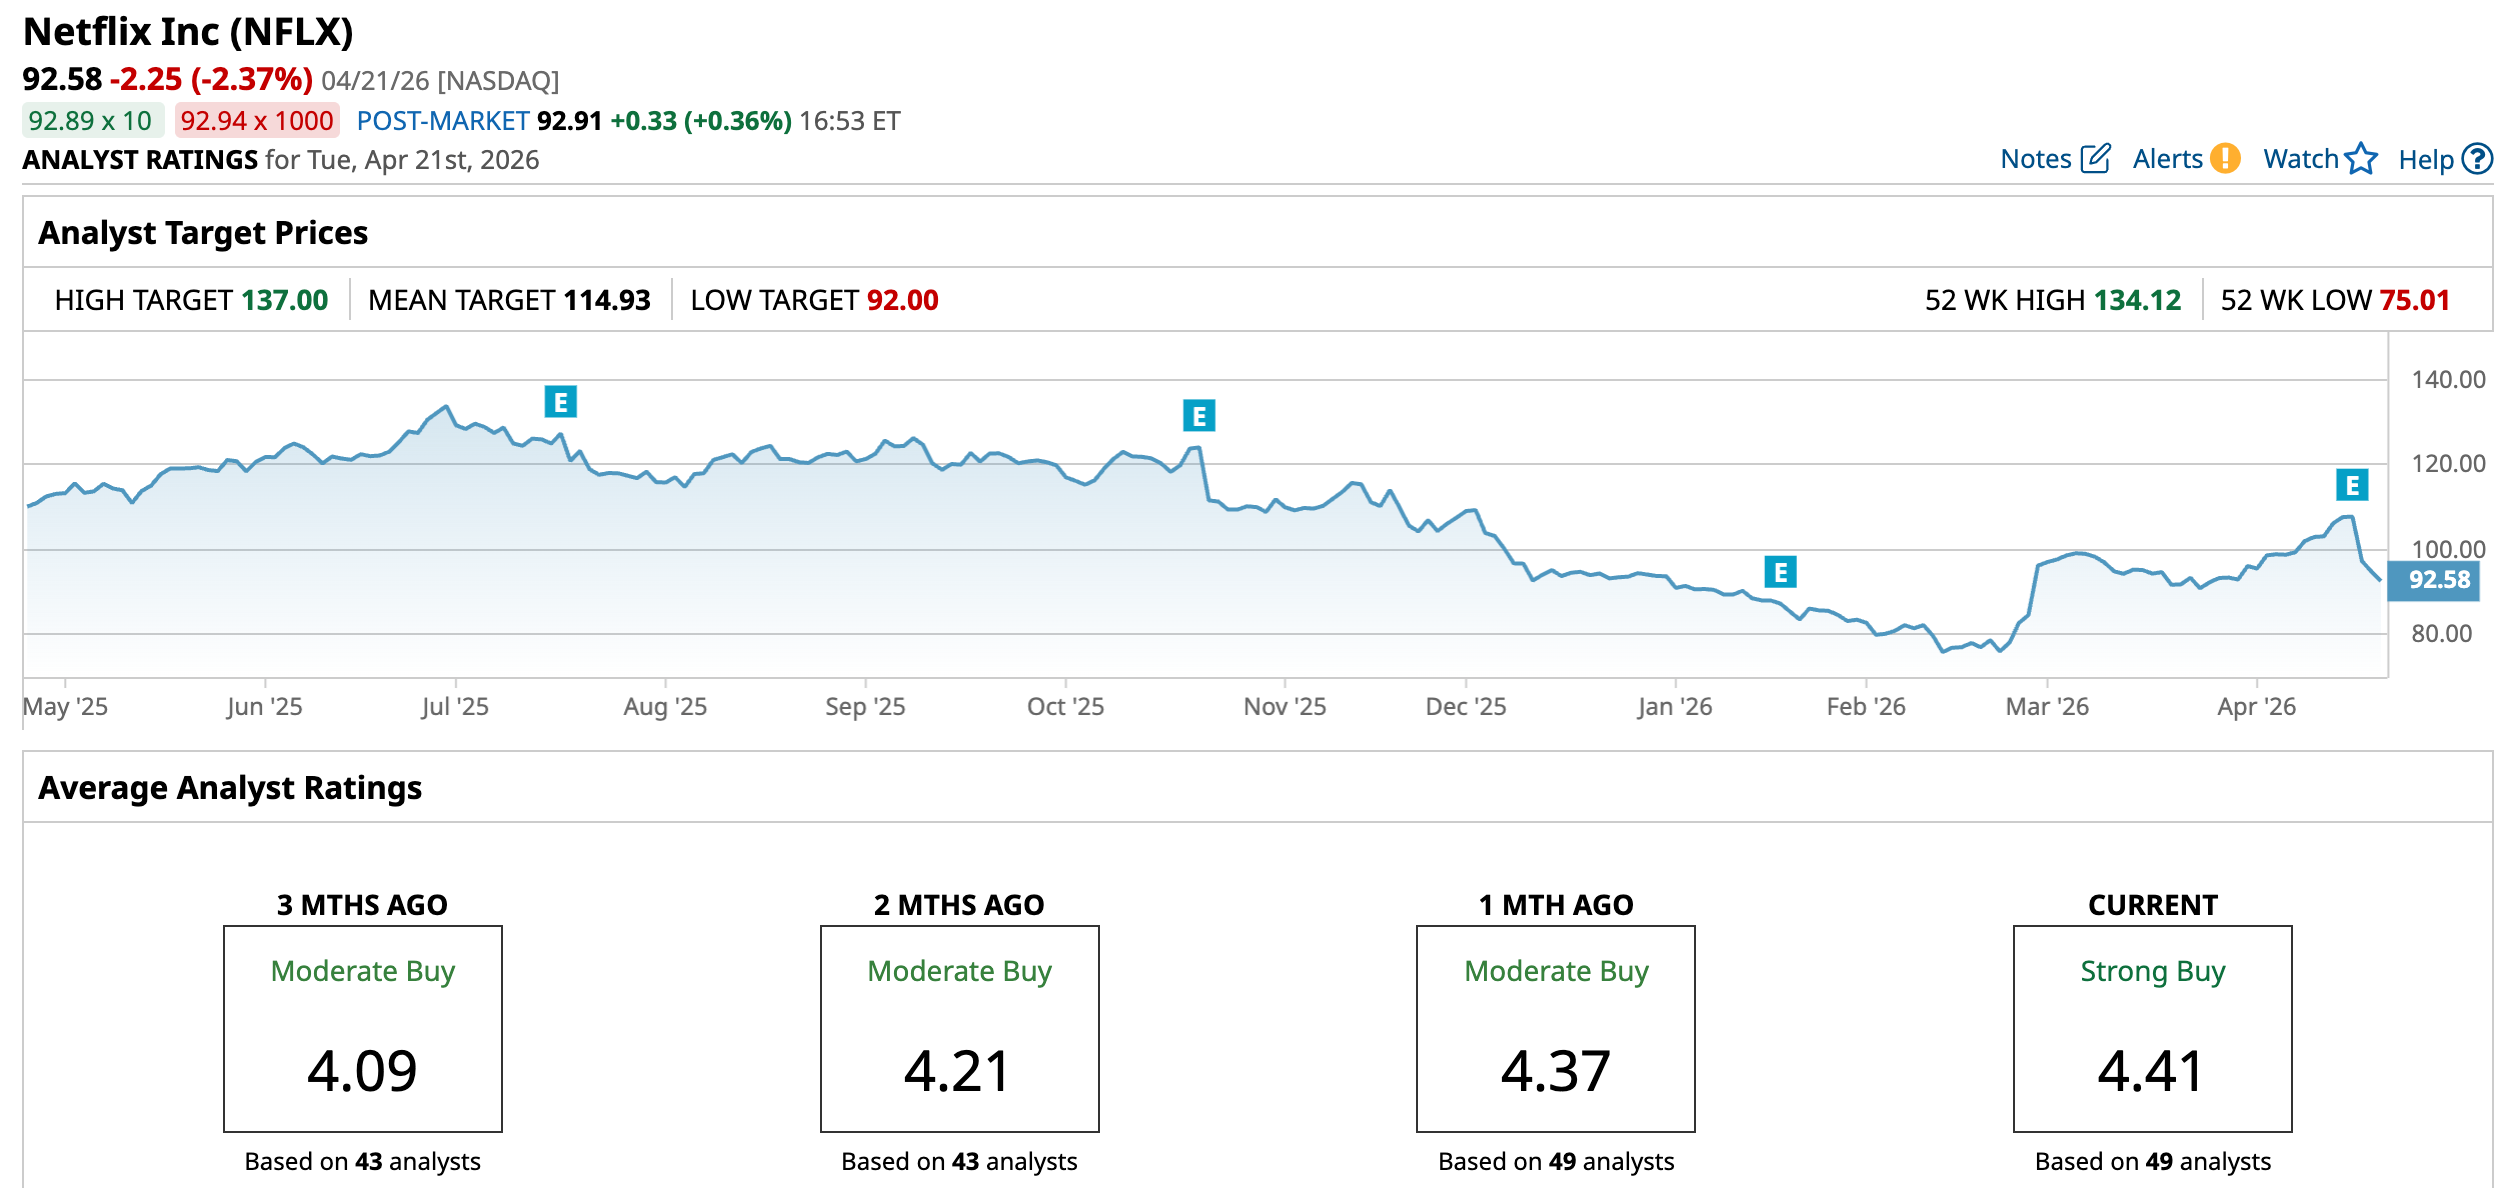2506x1188 pixels.
Task: Click the July 2025 earnings E marker
Action: 560,402
